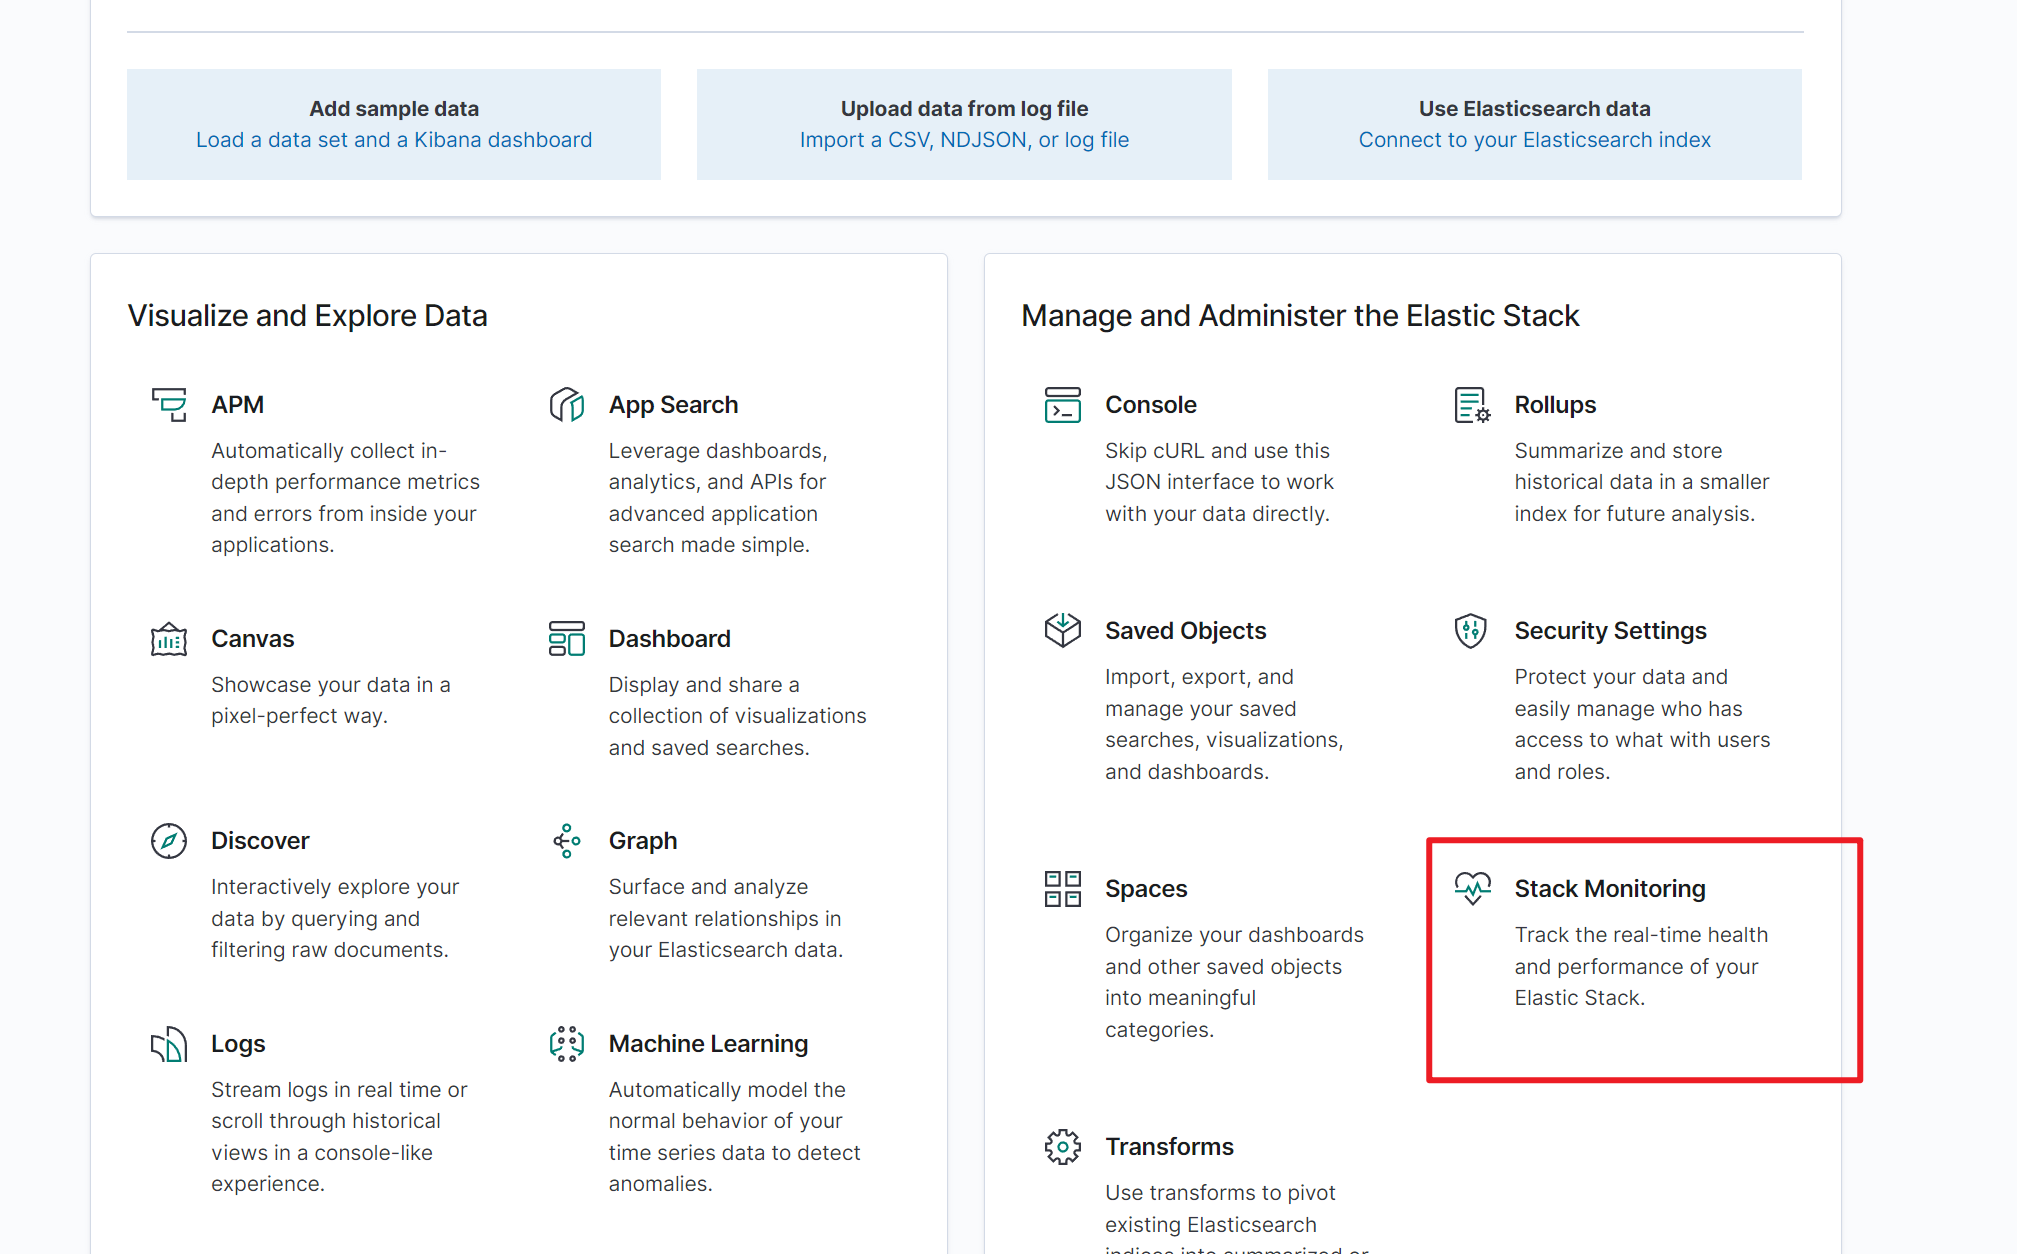Open the App Search icon
Image resolution: width=2017 pixels, height=1254 pixels.
tap(566, 404)
